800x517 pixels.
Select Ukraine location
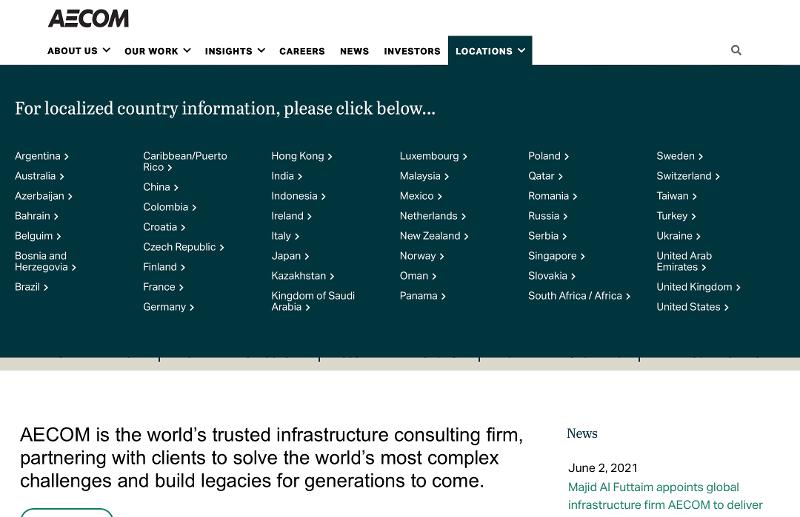[x=679, y=236]
